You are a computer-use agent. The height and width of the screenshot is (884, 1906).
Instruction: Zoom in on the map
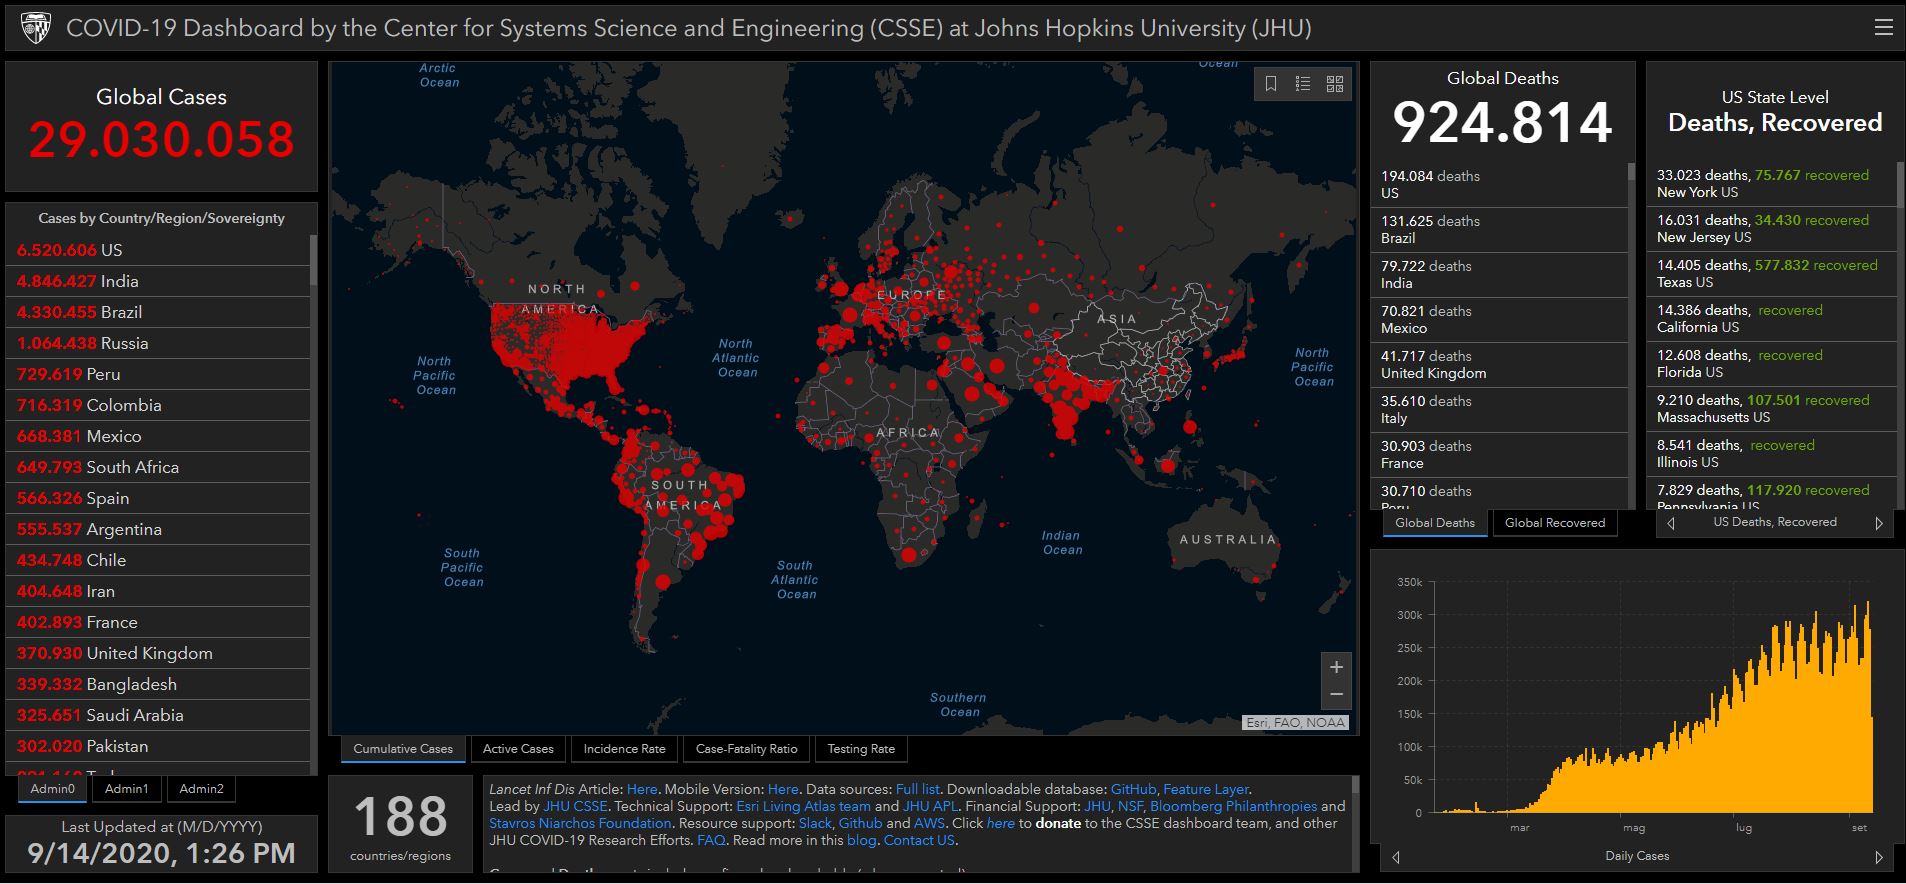click(x=1336, y=667)
